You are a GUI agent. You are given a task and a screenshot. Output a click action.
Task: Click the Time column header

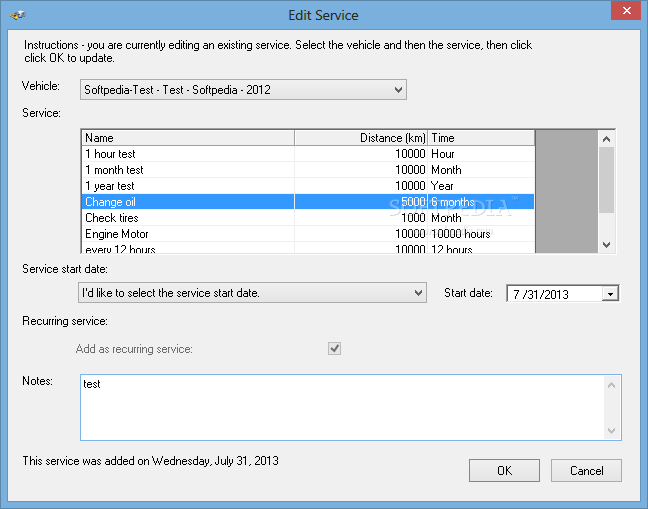[481, 138]
